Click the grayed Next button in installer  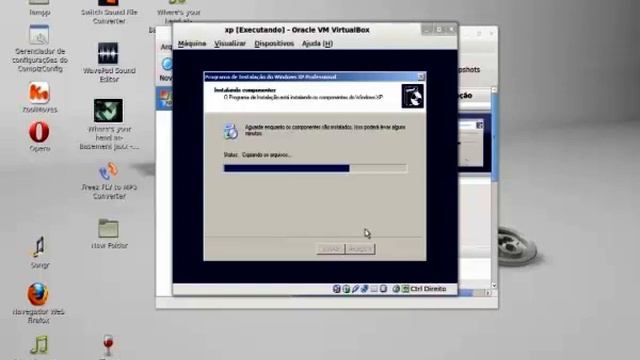click(x=360, y=249)
